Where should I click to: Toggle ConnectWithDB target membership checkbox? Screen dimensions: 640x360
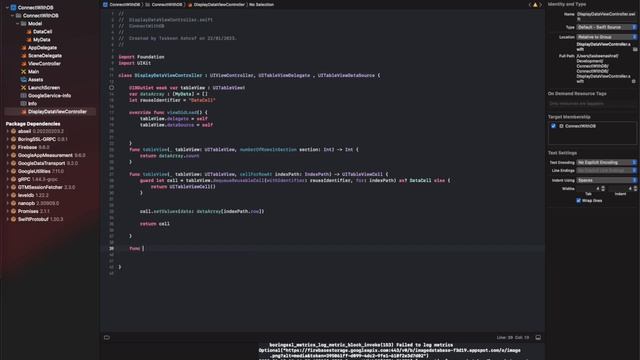coord(553,126)
